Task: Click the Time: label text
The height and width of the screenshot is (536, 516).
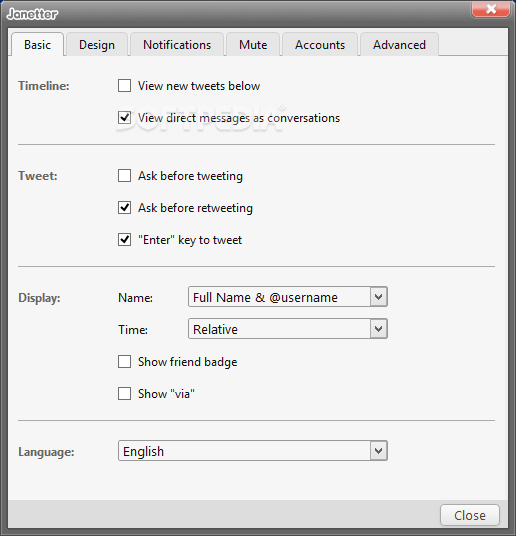Action: point(133,330)
